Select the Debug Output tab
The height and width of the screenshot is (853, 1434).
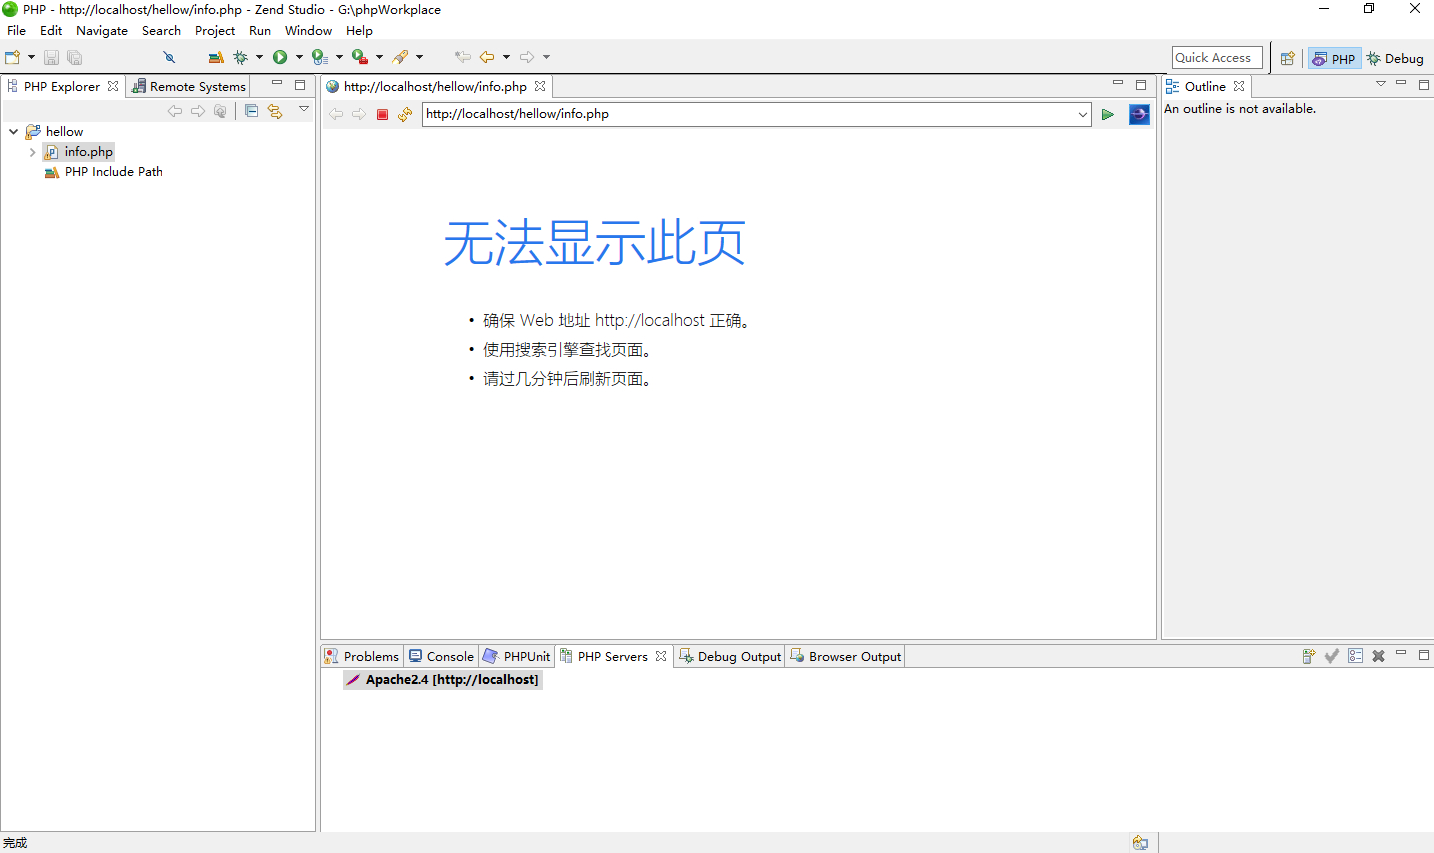click(x=730, y=657)
